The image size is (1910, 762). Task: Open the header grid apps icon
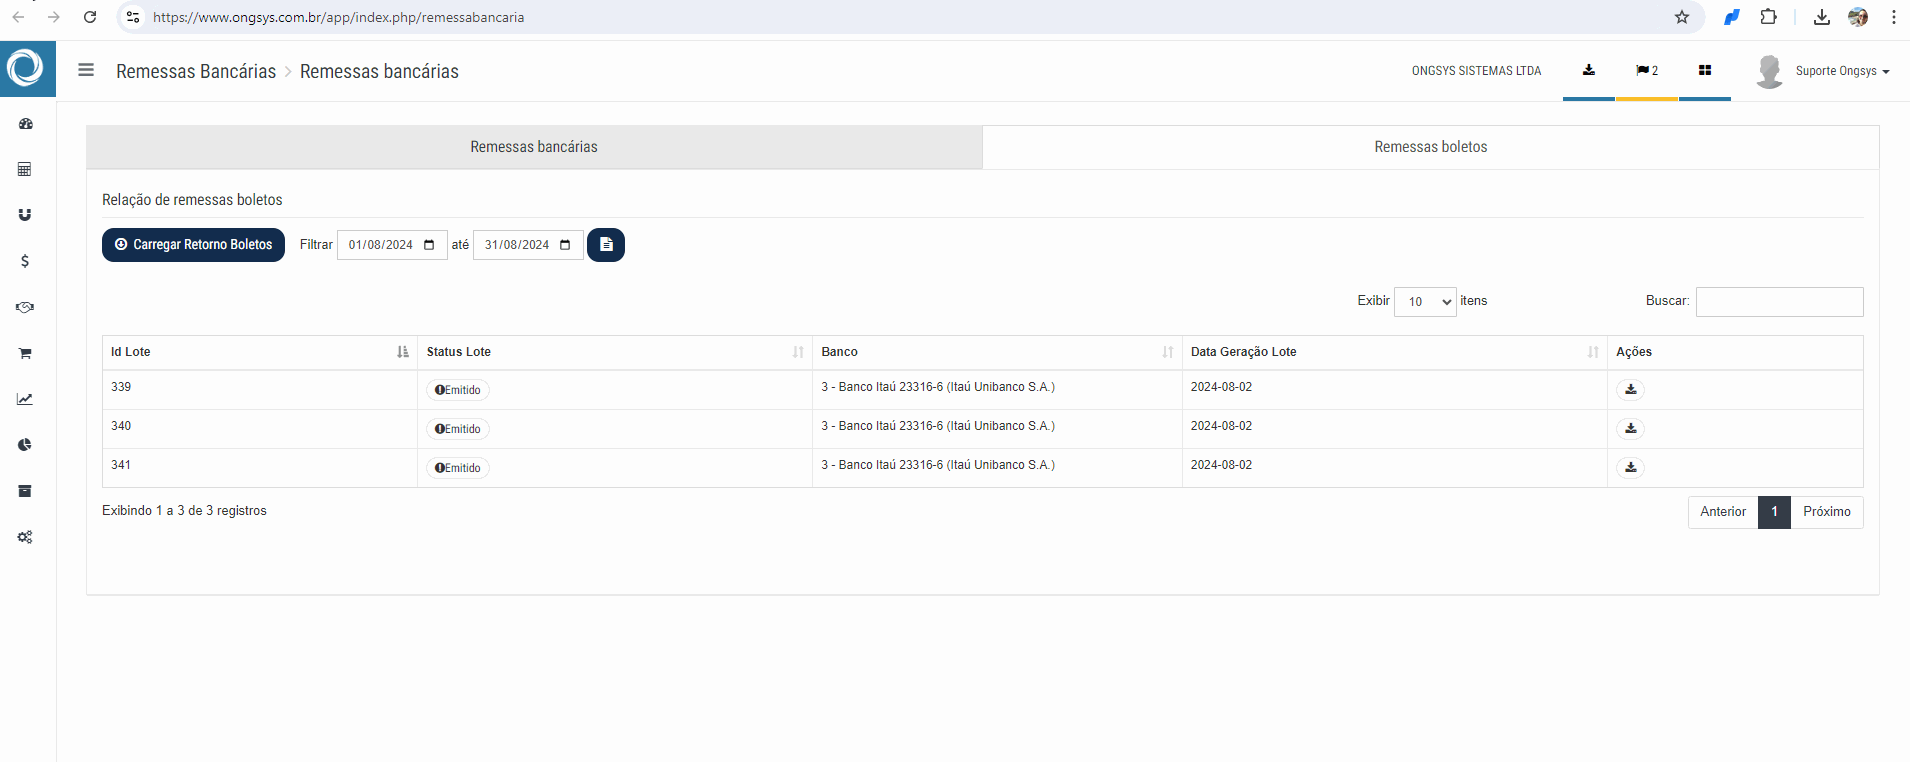1705,70
